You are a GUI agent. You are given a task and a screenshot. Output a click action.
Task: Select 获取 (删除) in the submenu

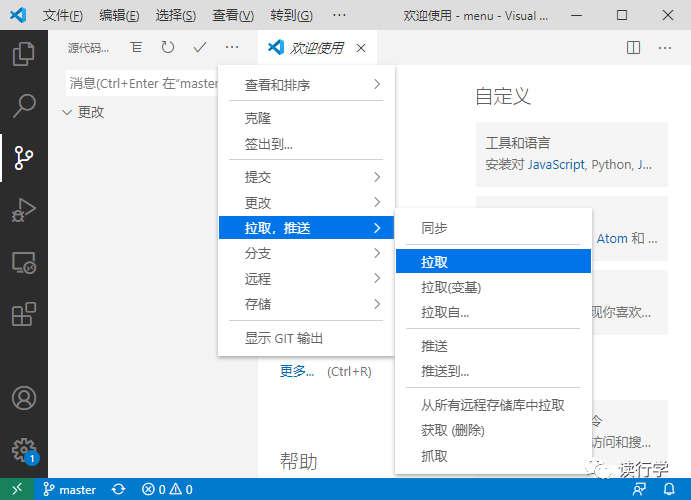(494, 430)
